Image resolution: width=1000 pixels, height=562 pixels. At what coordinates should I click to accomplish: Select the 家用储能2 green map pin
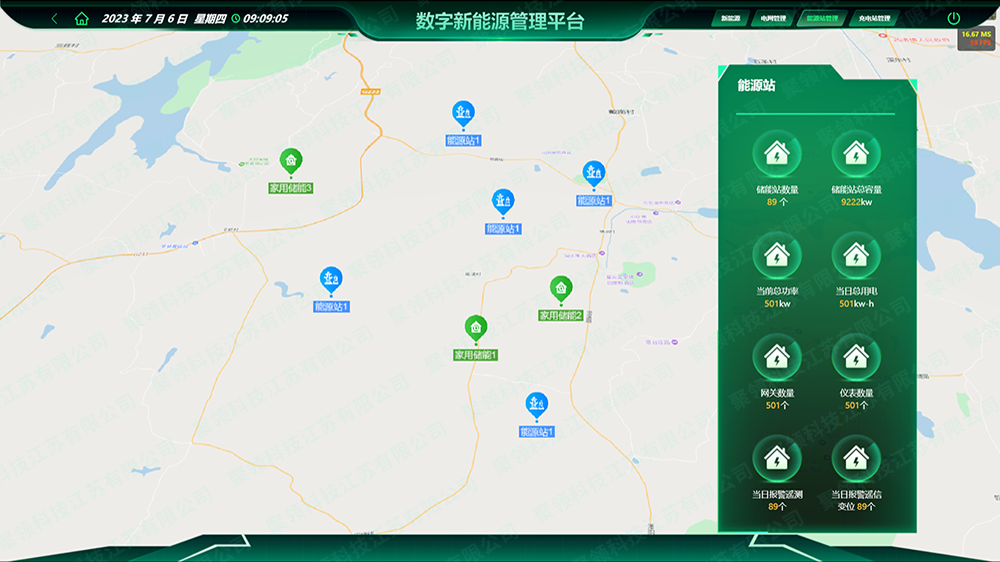561,290
